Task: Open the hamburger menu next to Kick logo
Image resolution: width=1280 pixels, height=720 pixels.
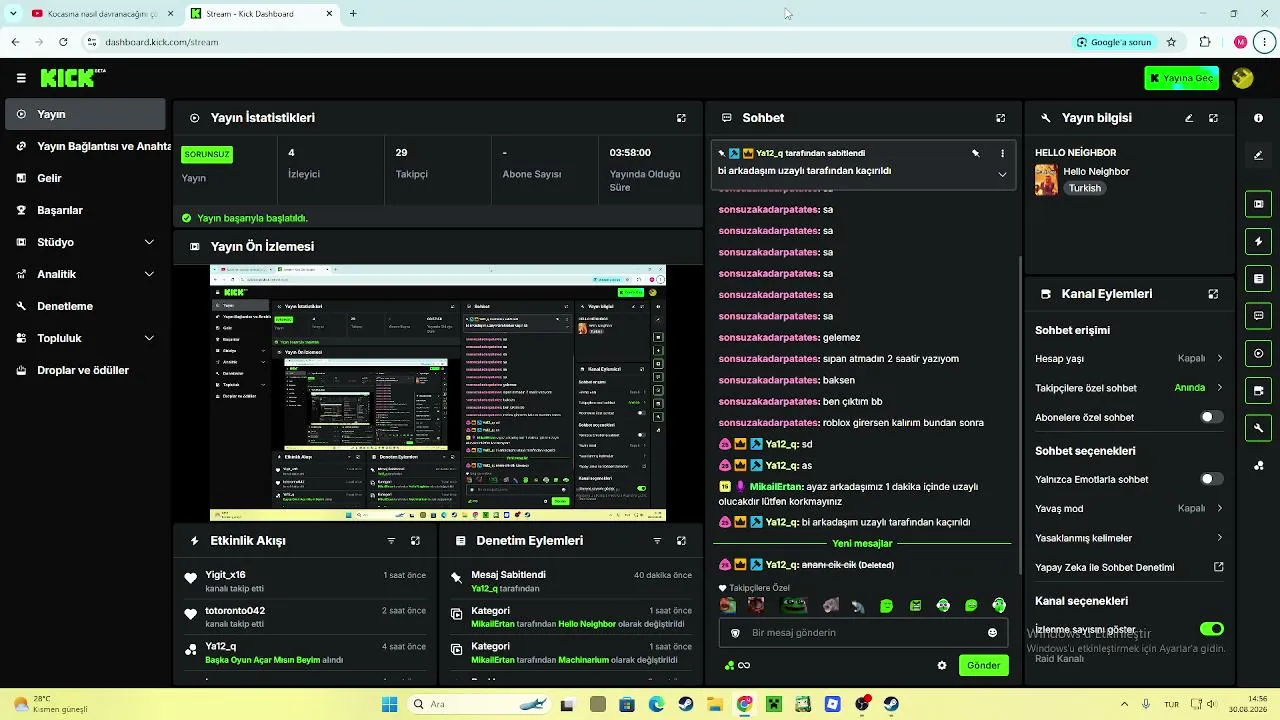Action: 21,78
